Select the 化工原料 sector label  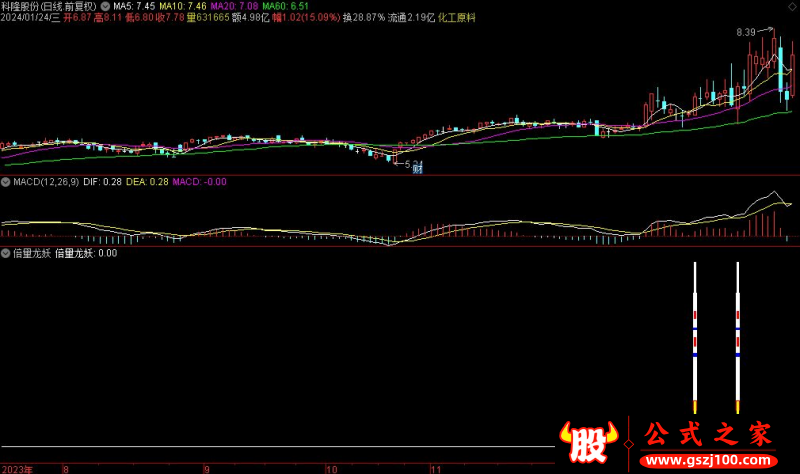[x=454, y=18]
